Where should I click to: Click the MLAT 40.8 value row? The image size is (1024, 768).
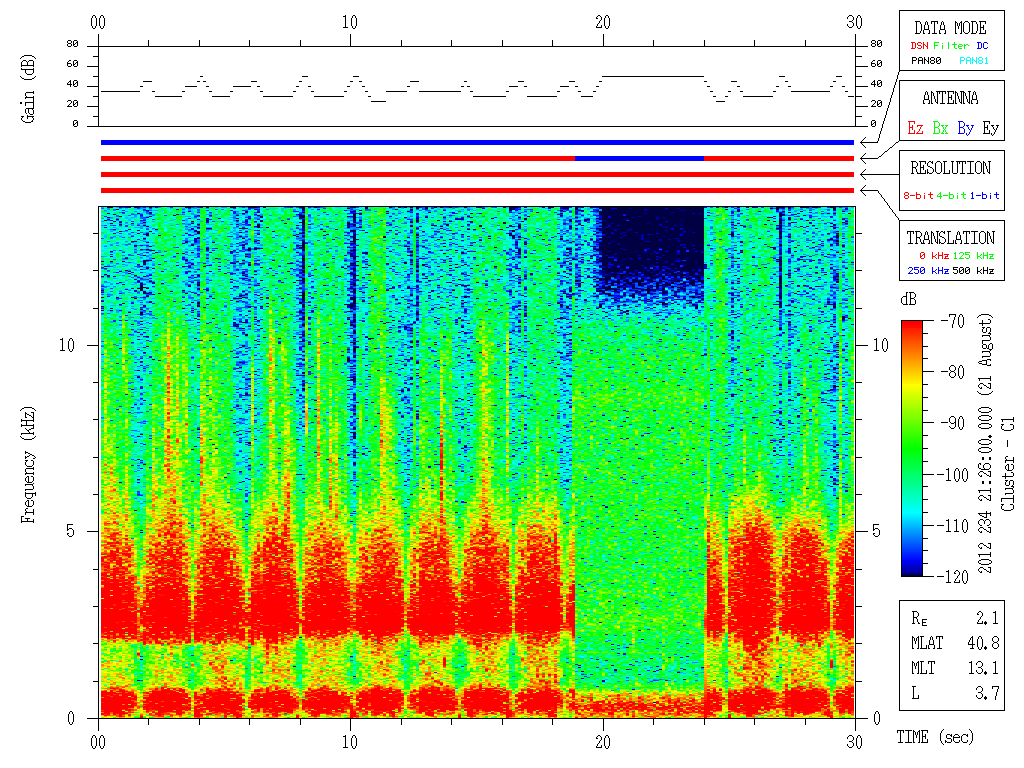point(955,643)
